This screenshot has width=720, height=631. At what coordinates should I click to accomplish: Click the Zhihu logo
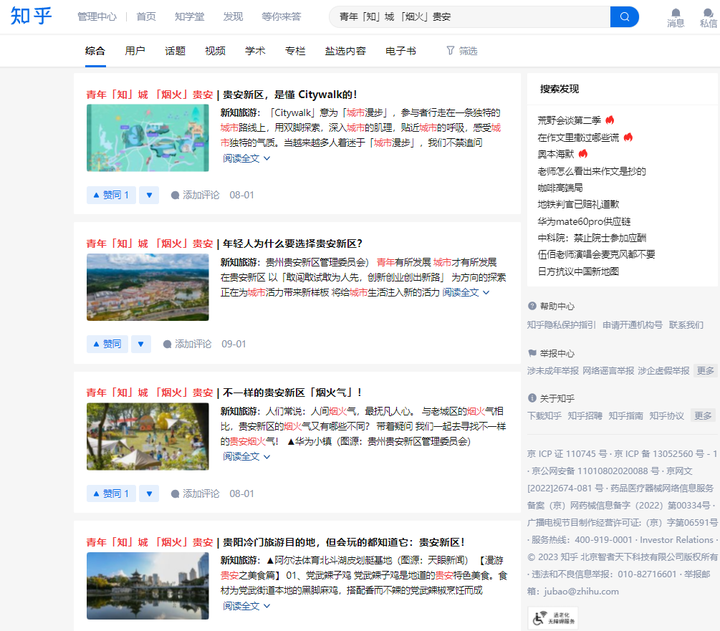pos(31,16)
